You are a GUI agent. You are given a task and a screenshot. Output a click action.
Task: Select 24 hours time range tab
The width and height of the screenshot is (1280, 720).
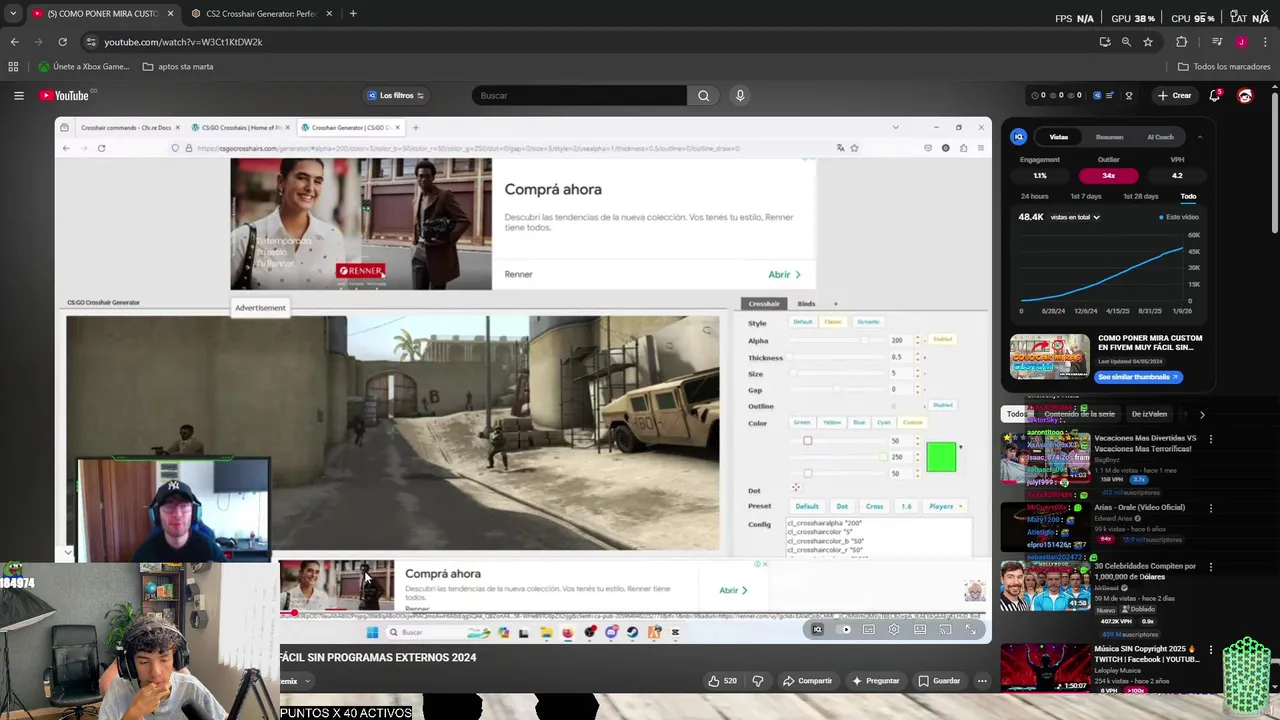click(x=1034, y=197)
